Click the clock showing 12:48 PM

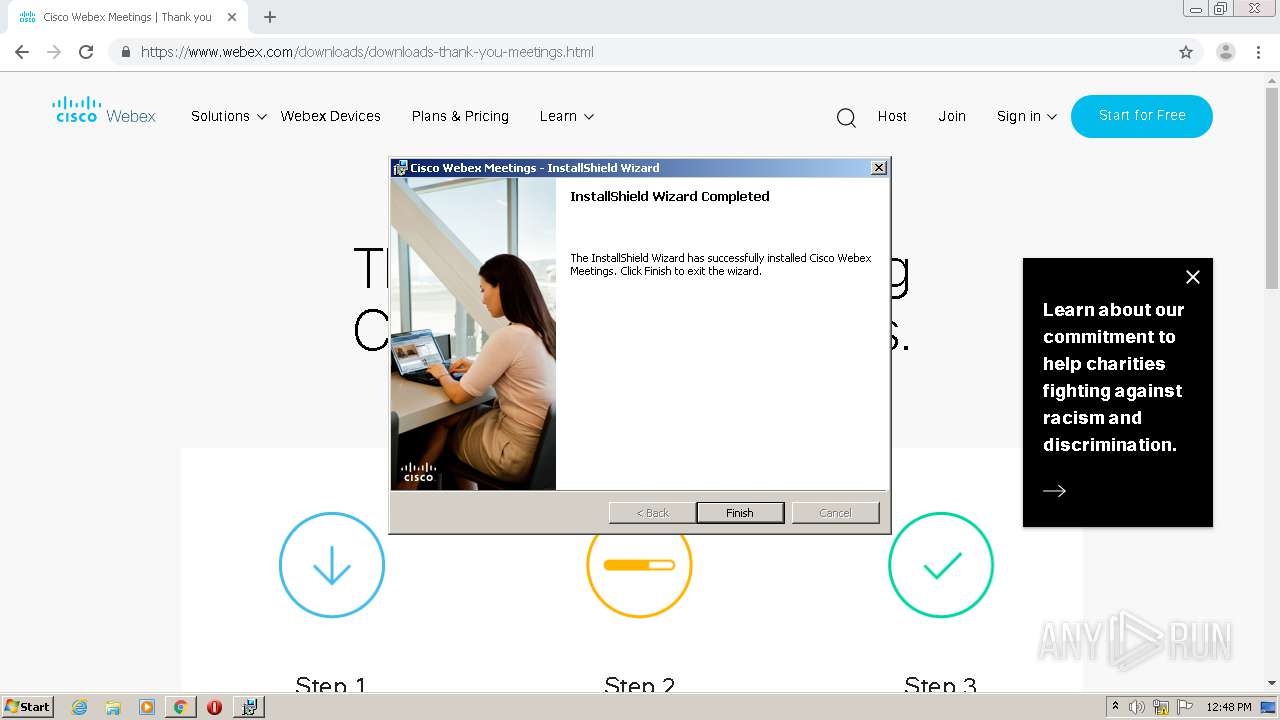click(1228, 707)
